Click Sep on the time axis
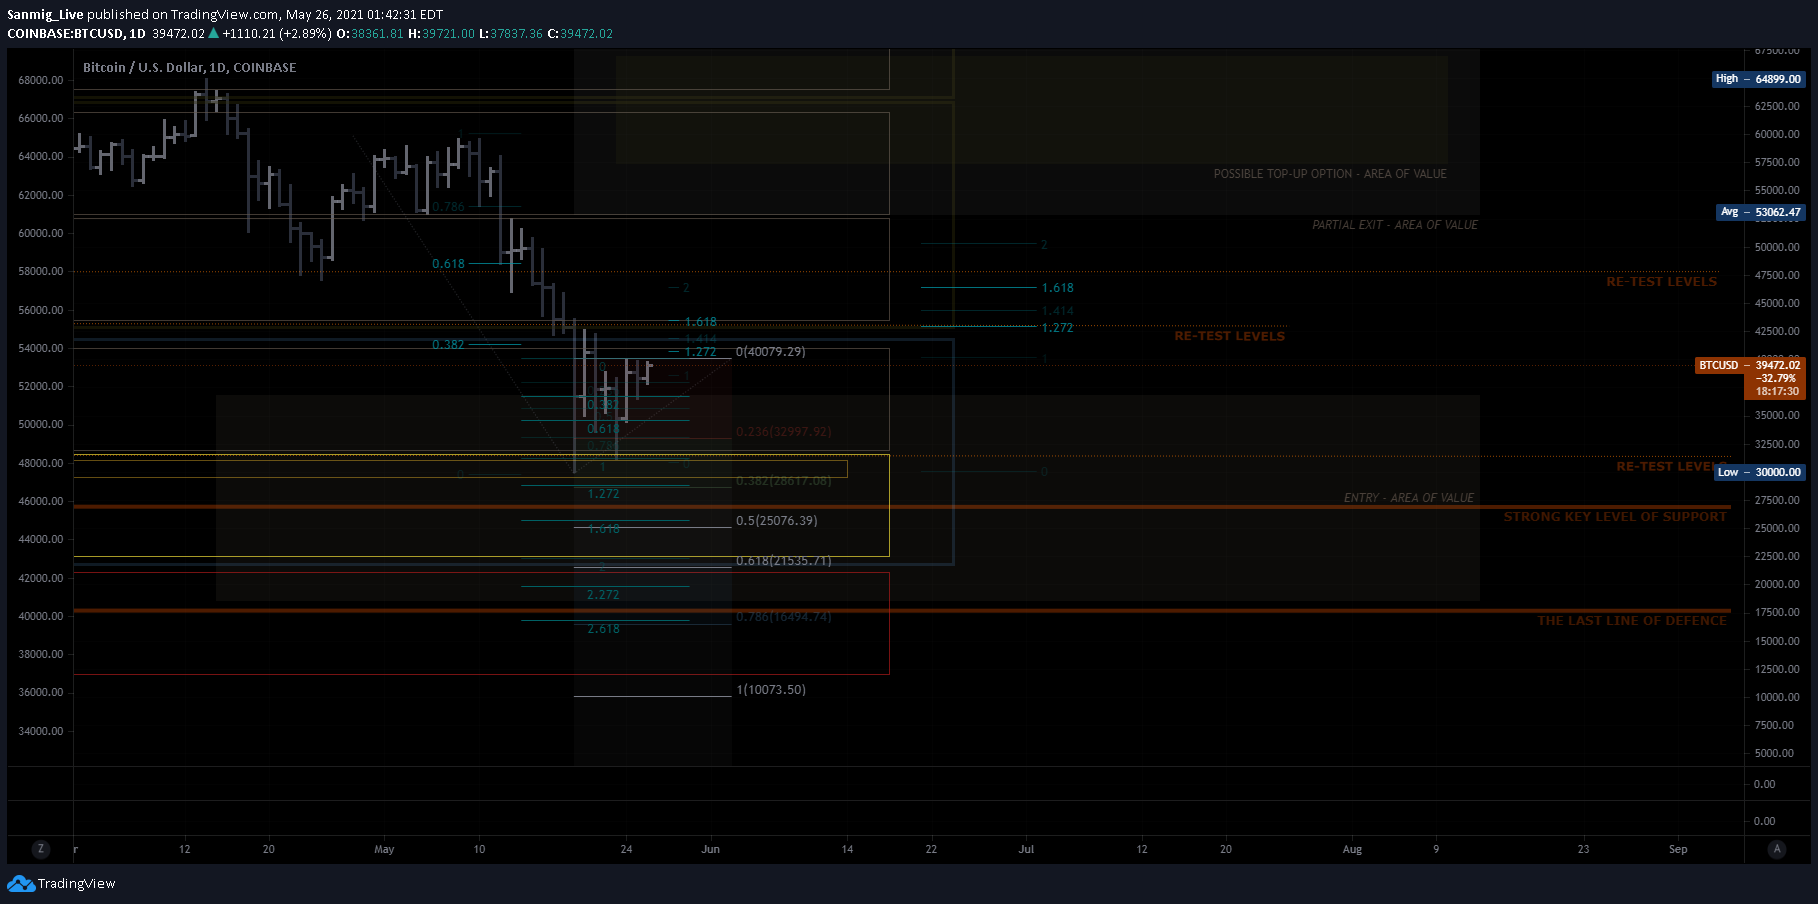The image size is (1818, 904). click(x=1678, y=849)
